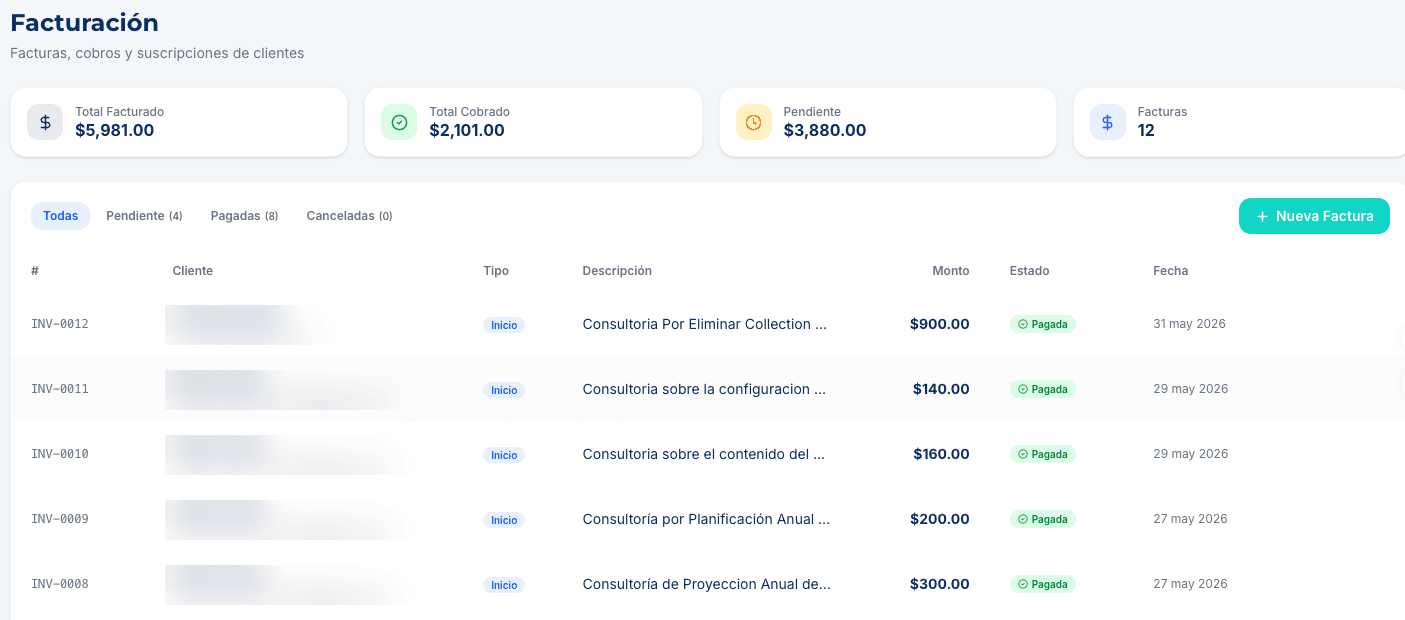Click the Facturación page heading
Screen dimensions: 1405x620
84,22
